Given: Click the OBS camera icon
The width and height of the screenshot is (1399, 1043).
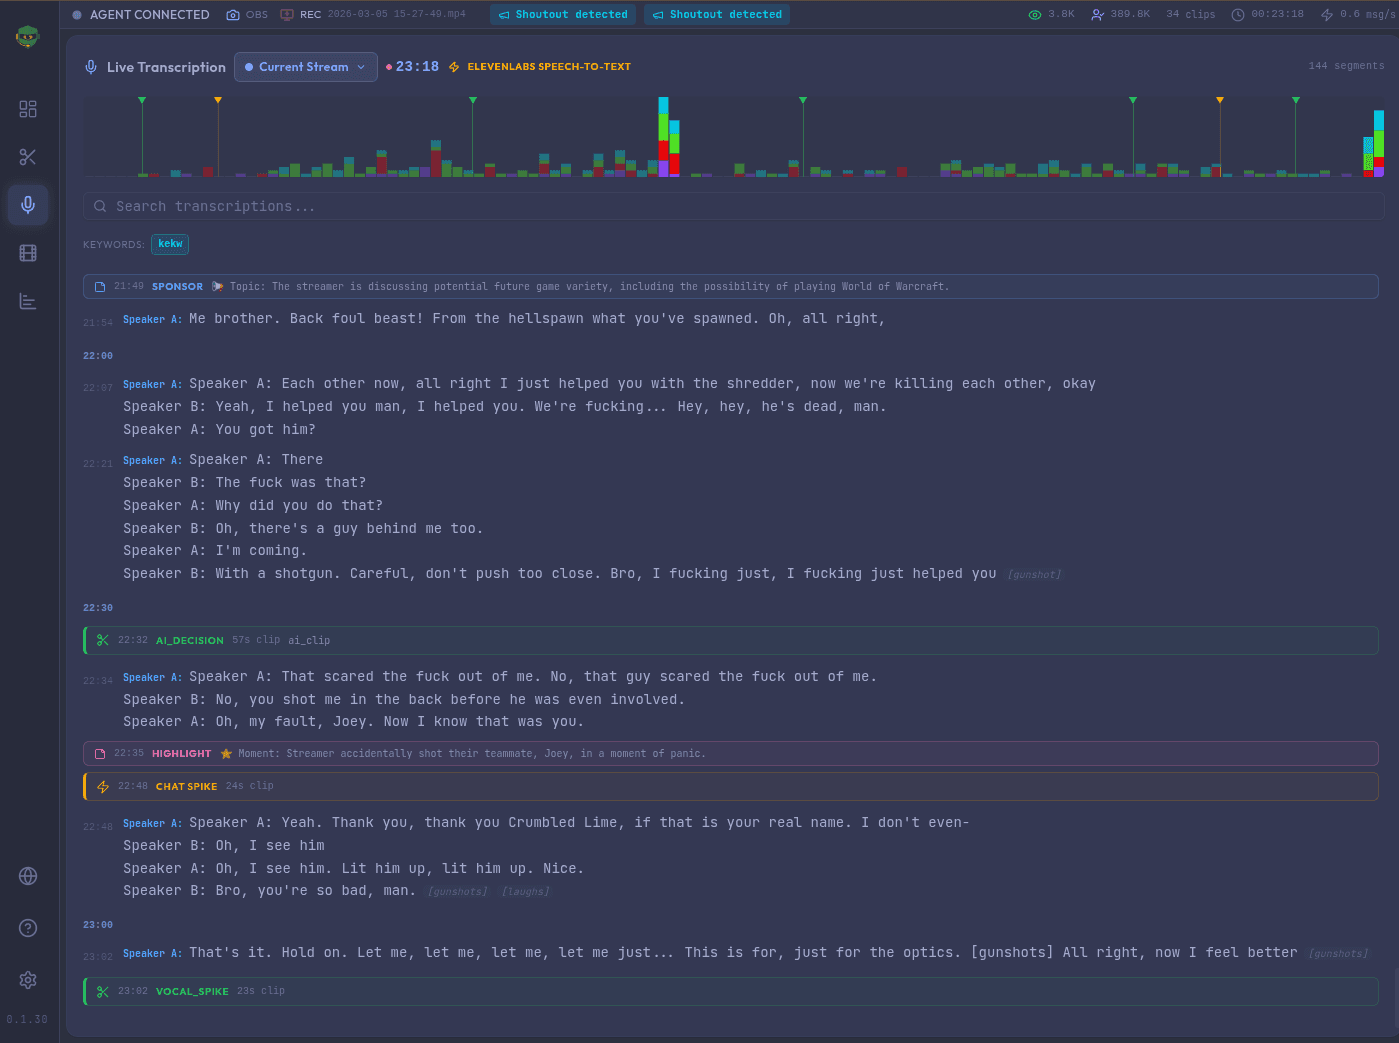Looking at the screenshot, I should pos(233,15).
